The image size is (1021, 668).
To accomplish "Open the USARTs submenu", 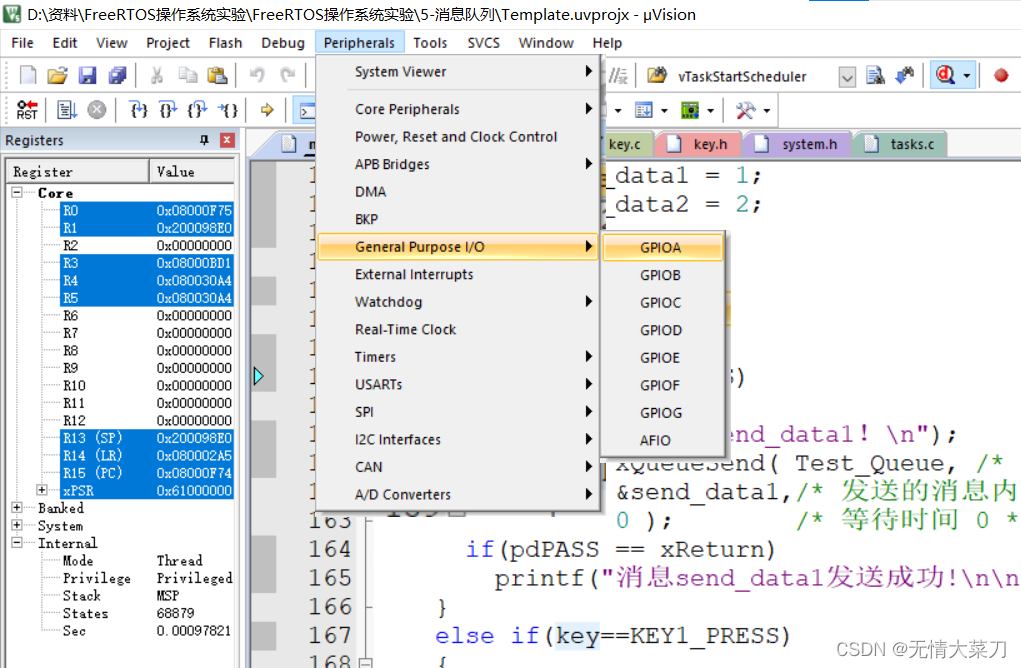I will point(457,384).
